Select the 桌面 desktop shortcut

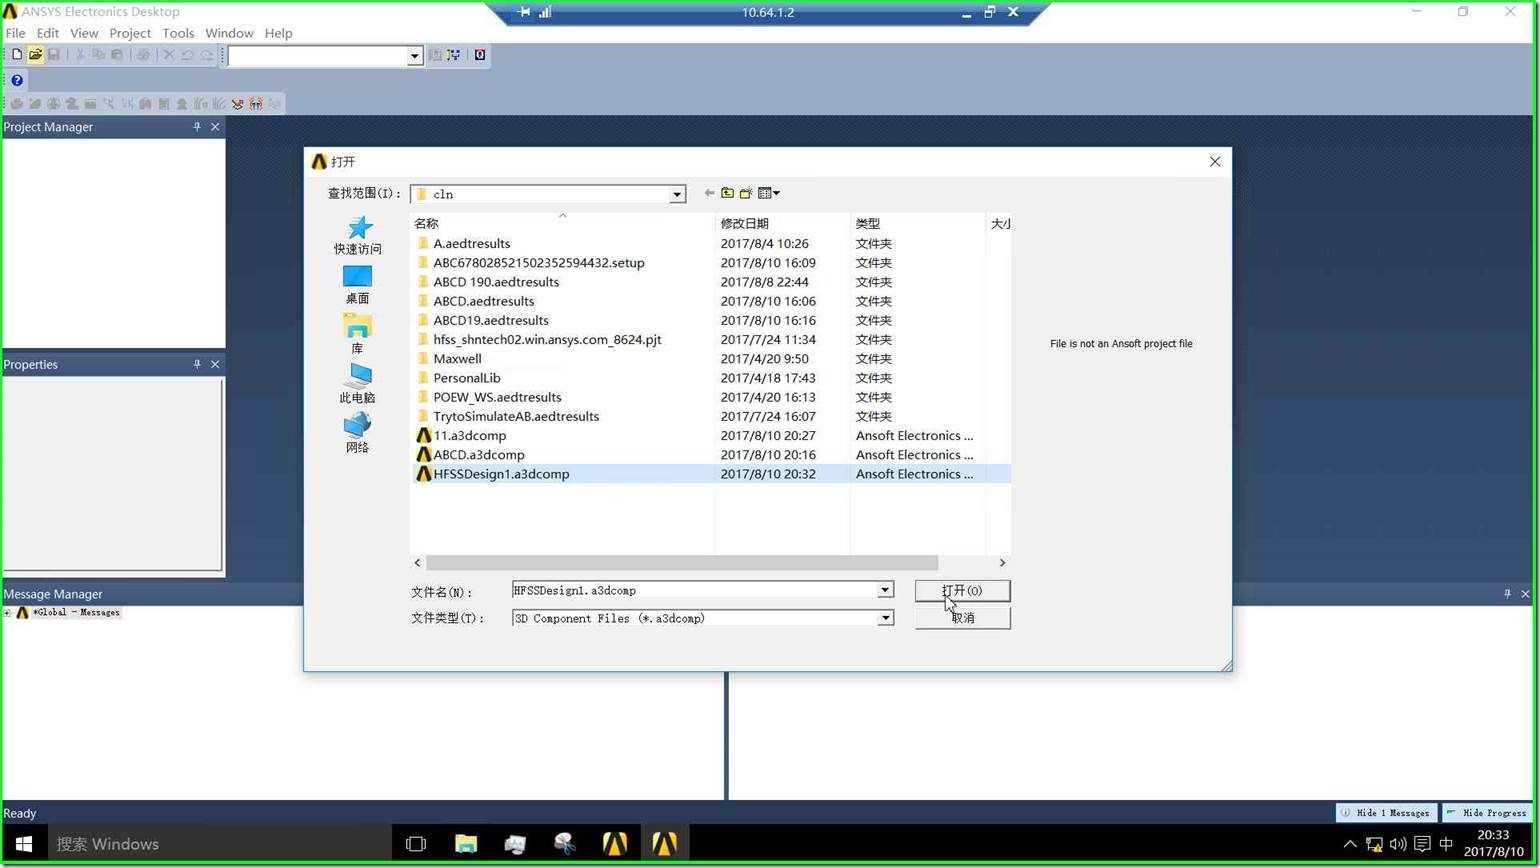coord(357,285)
